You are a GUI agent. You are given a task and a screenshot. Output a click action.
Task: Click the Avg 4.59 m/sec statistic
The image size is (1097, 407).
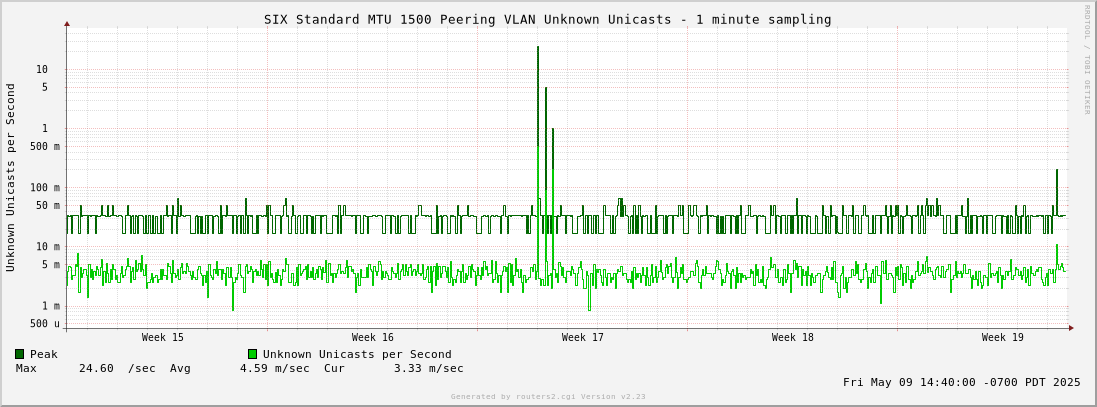click(x=240, y=368)
